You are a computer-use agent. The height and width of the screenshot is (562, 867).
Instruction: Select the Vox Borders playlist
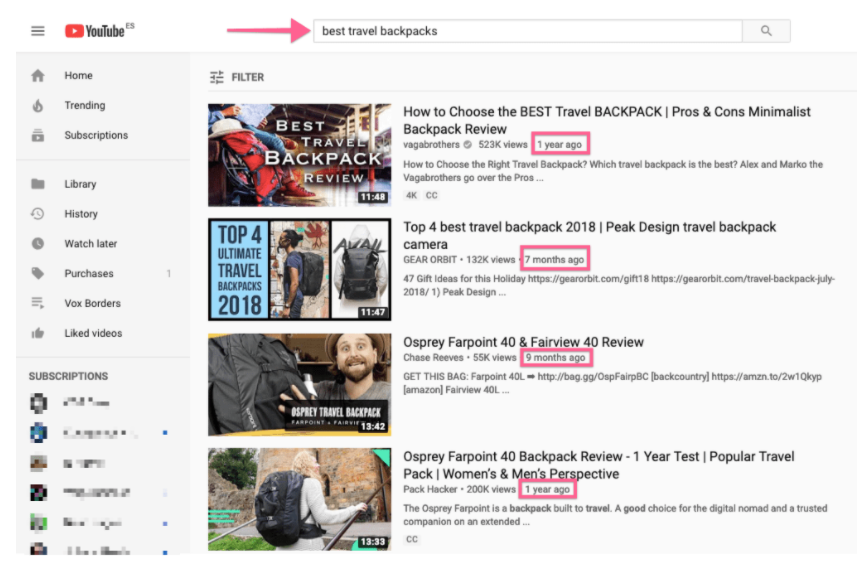92,304
